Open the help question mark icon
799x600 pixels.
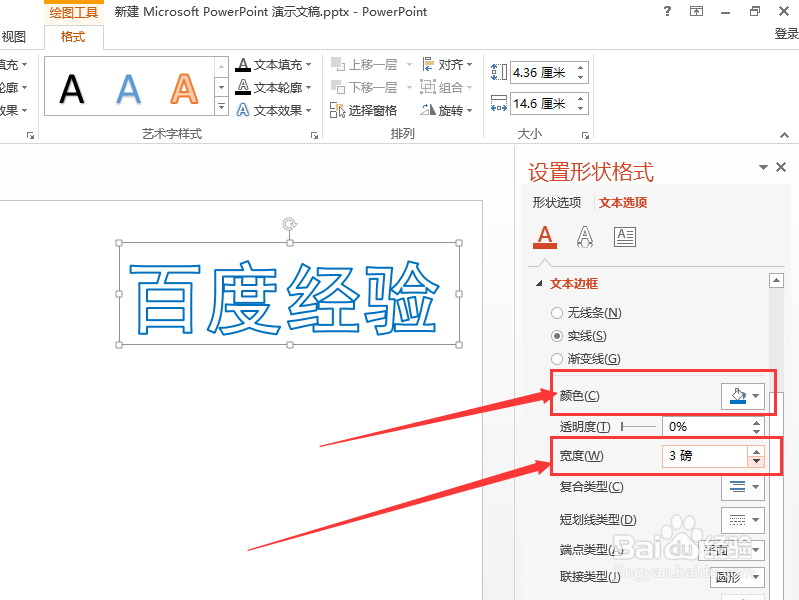[x=668, y=11]
